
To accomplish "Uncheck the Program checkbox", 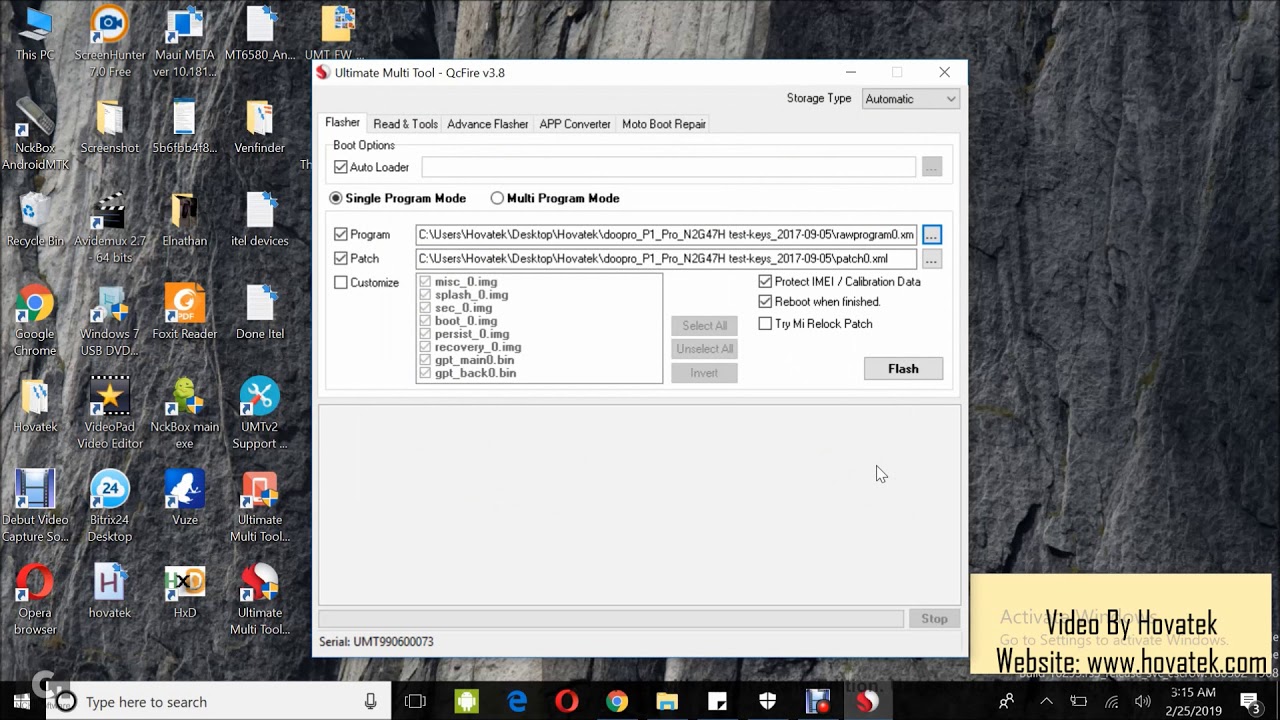I will [341, 234].
